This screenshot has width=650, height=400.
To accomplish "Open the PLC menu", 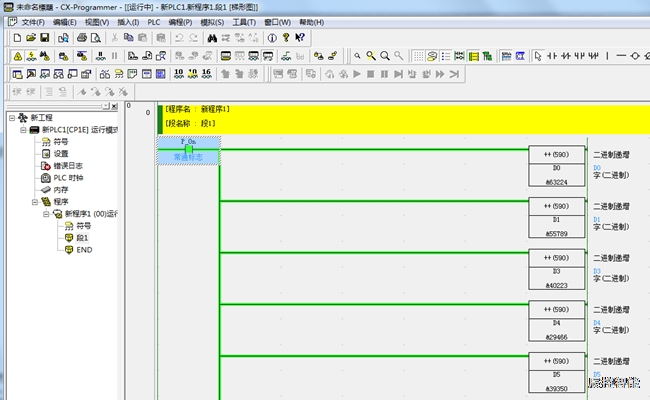I will tap(154, 21).
